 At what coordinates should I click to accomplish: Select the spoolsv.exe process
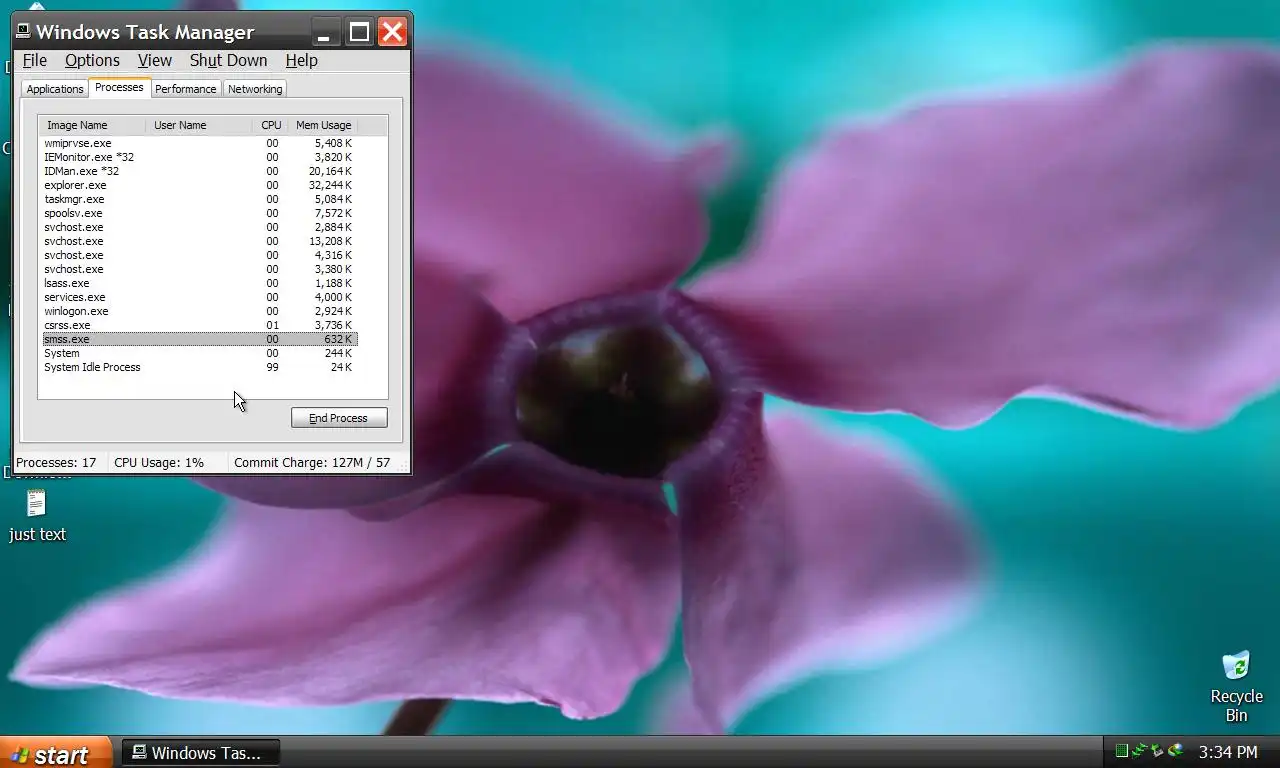click(x=199, y=213)
